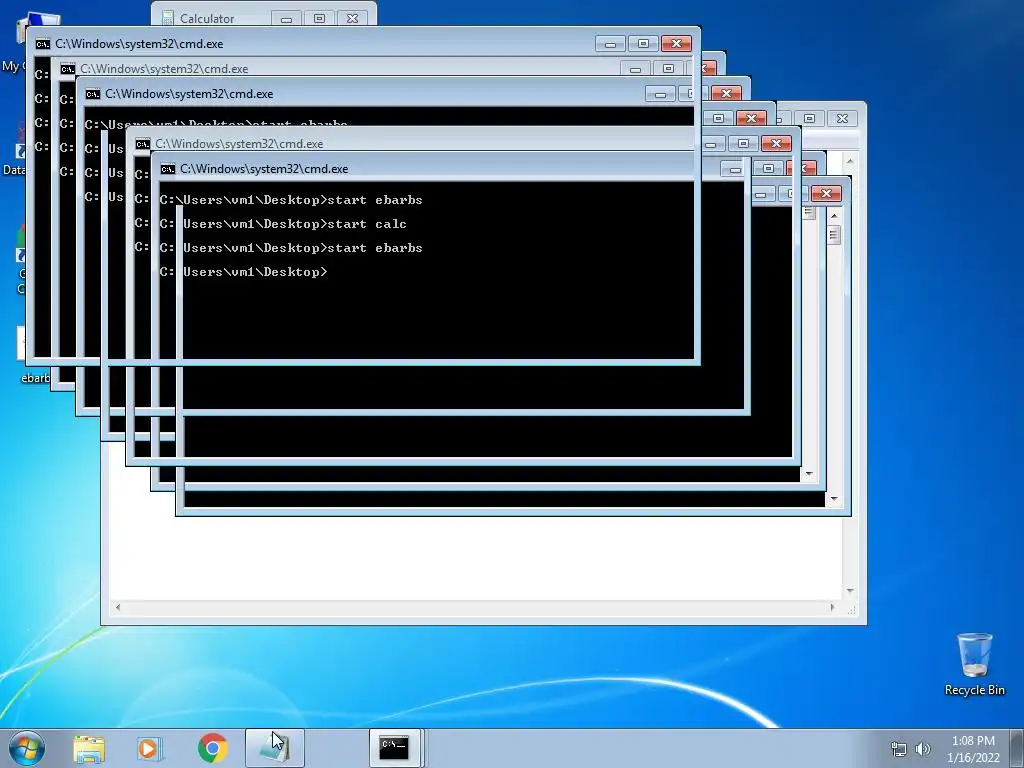Close the white background window with gray X
Screen dimensions: 1024x768
[842, 118]
